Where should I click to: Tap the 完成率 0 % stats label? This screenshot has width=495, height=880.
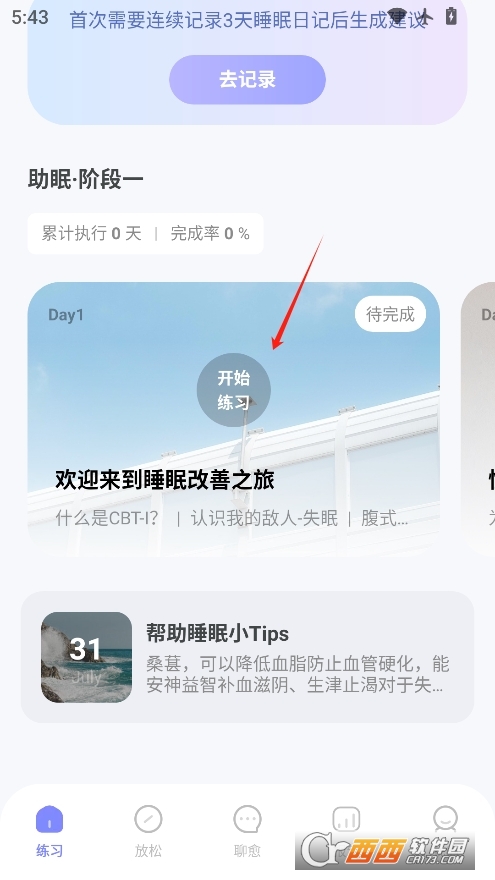(210, 233)
